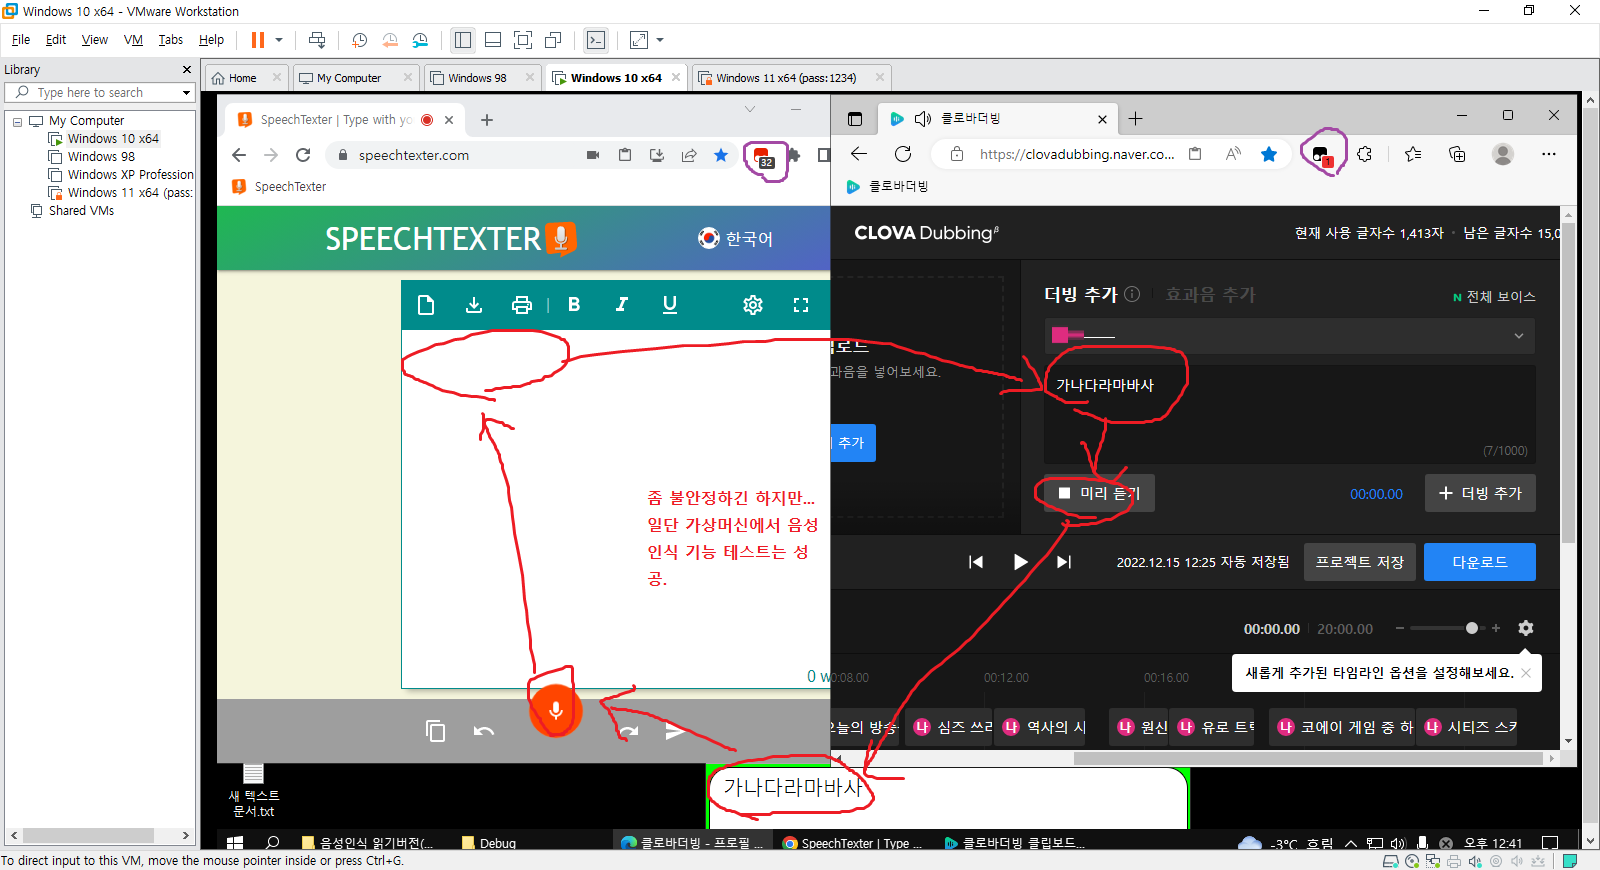Revert VM to previous snapshot
Image resolution: width=1600 pixels, height=870 pixels.
pos(390,40)
